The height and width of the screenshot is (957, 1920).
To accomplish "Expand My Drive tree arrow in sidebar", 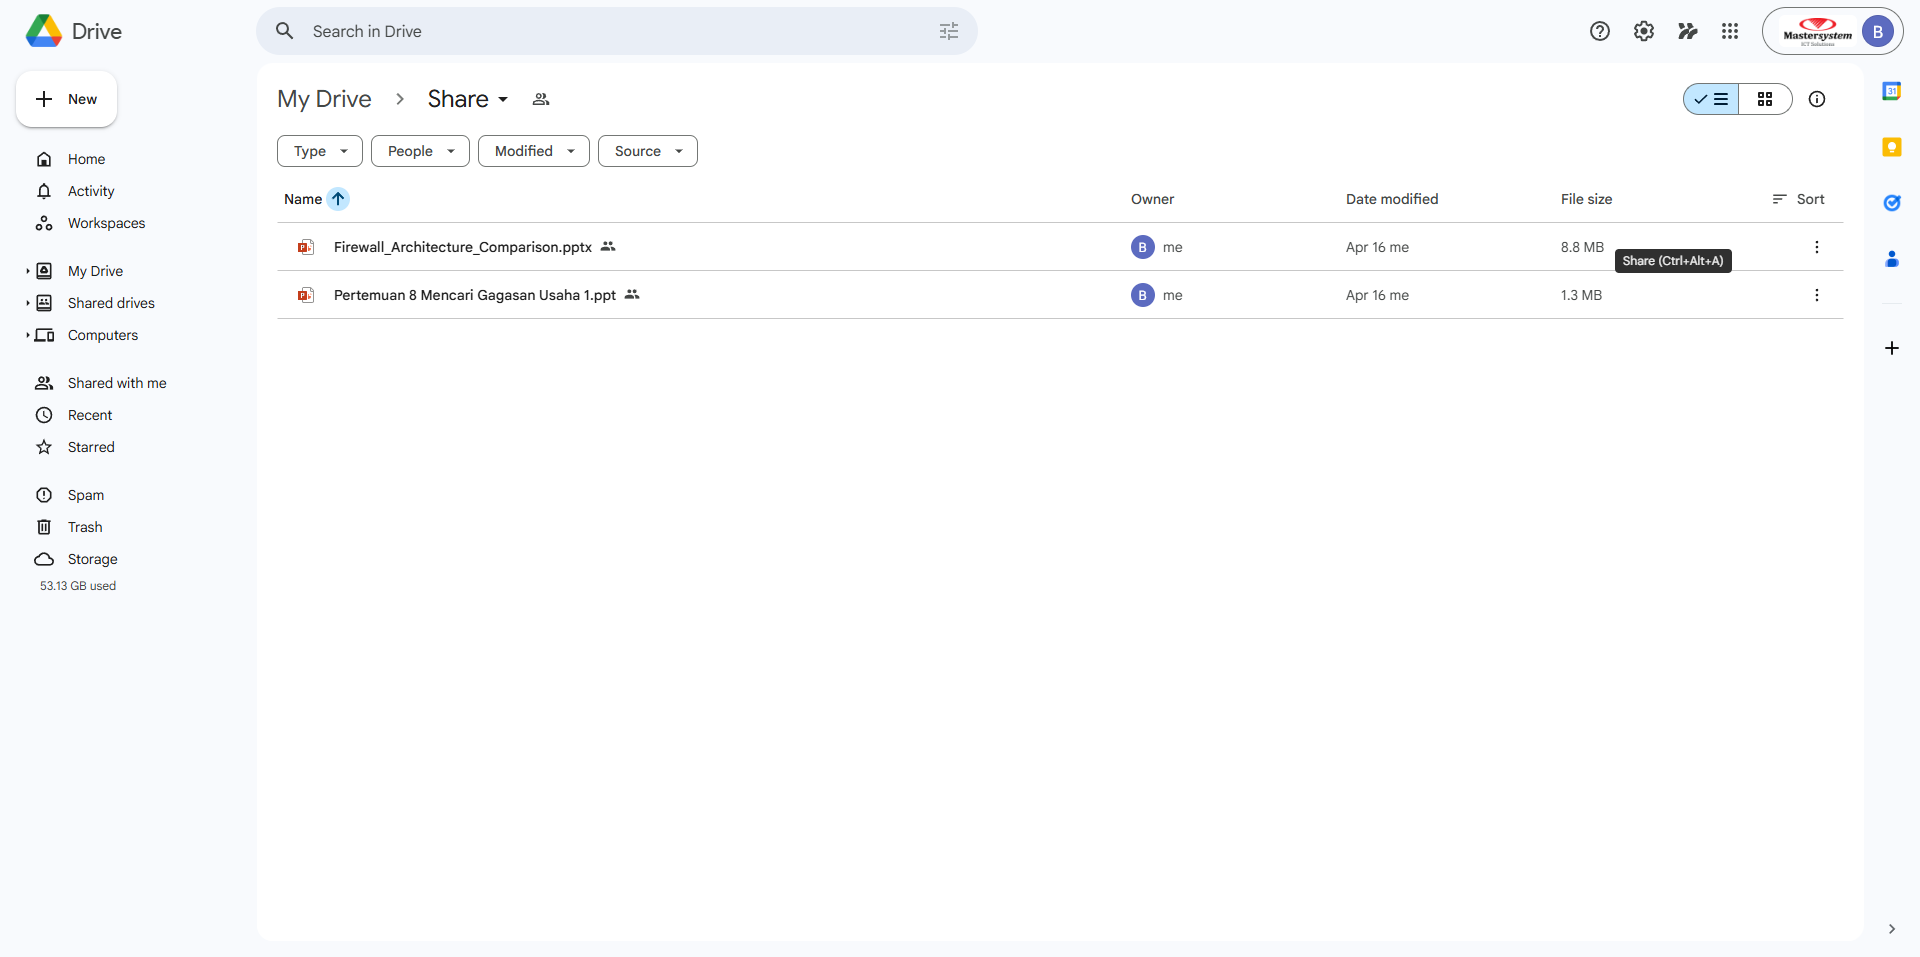I will pyautogui.click(x=28, y=271).
